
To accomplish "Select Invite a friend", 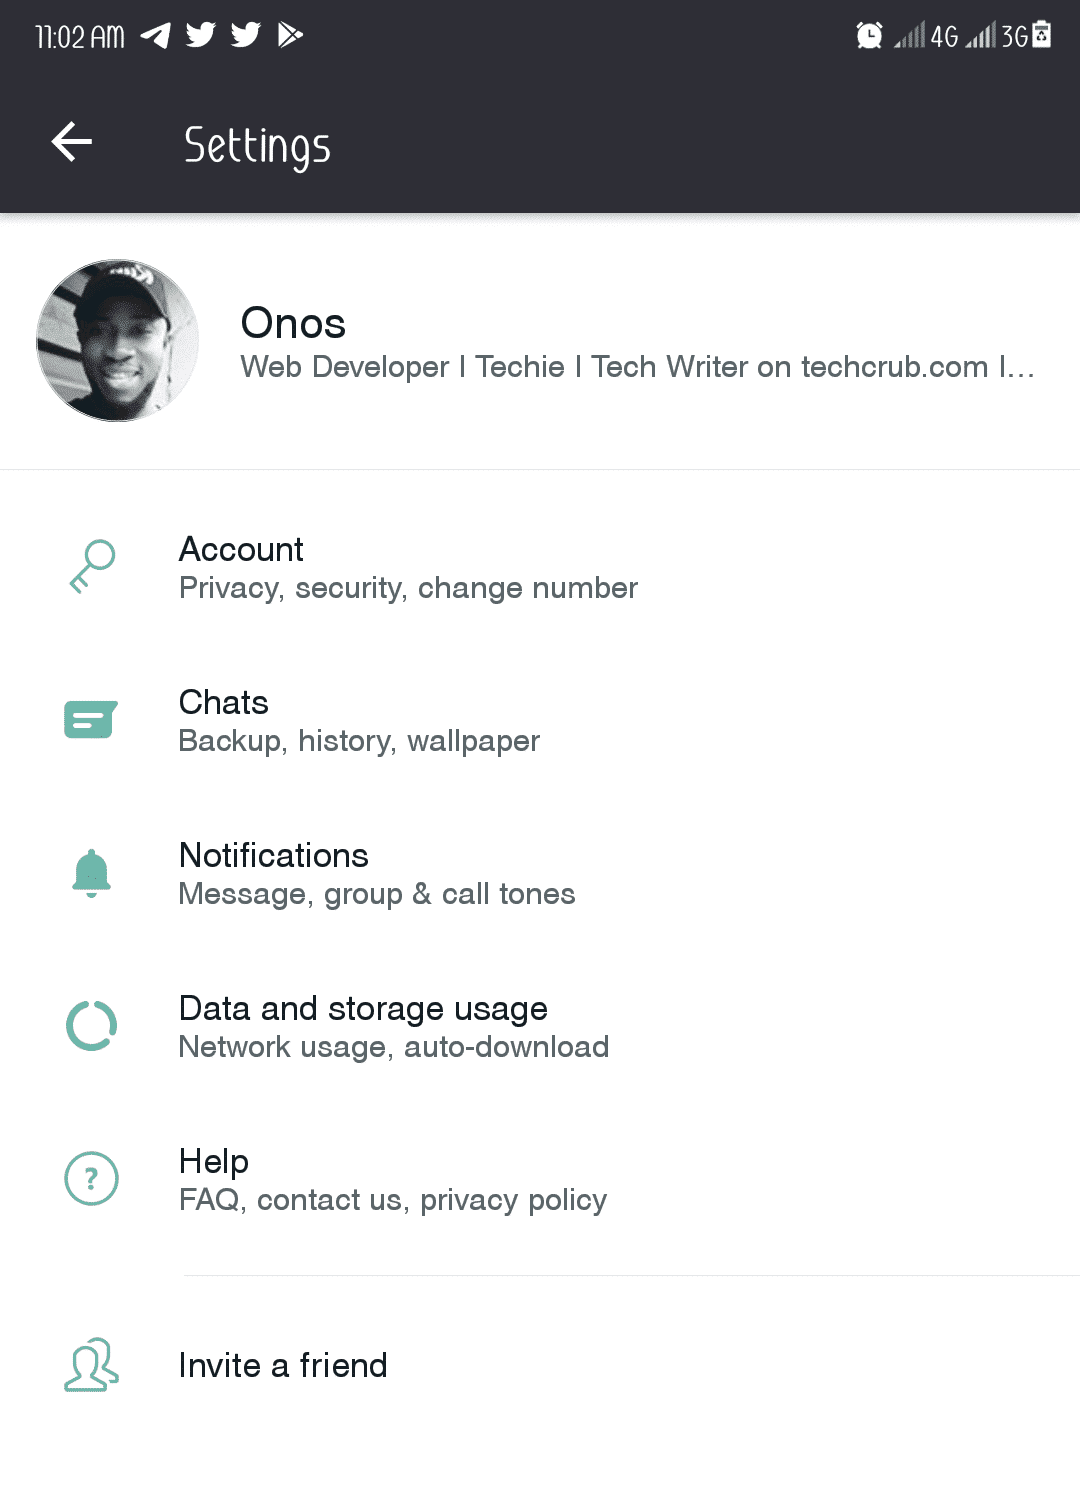I will tap(283, 1365).
